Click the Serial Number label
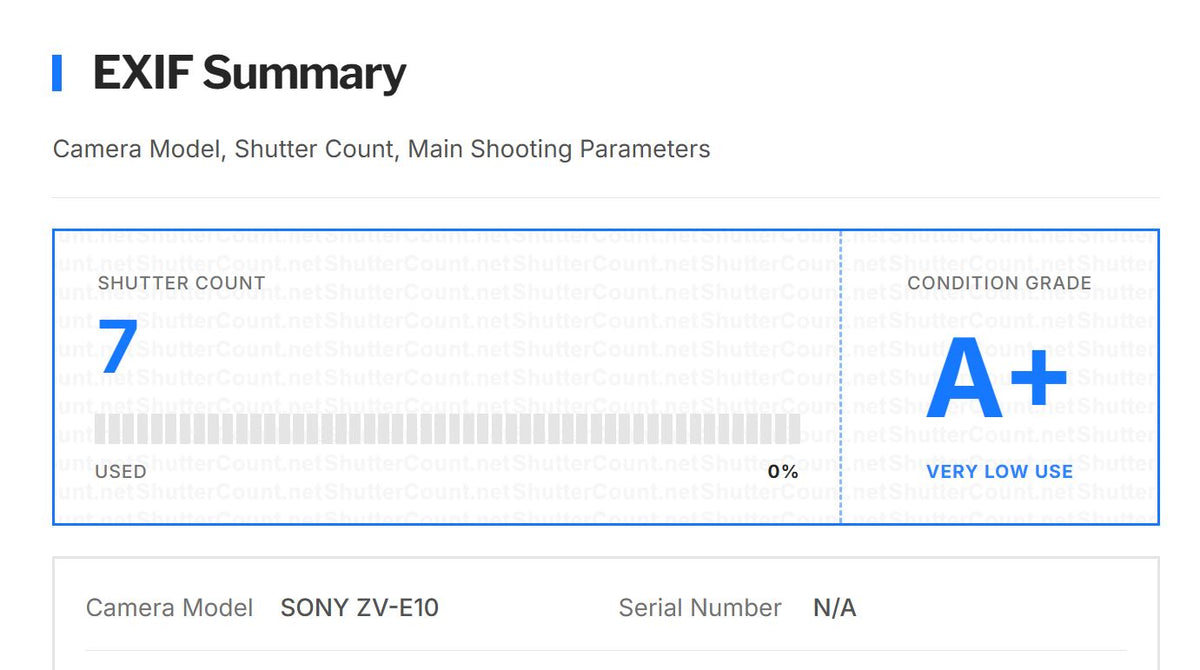The image size is (1200, 670). (700, 608)
